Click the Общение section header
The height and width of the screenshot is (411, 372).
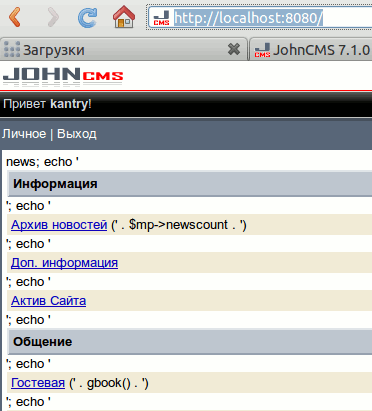pos(190,342)
